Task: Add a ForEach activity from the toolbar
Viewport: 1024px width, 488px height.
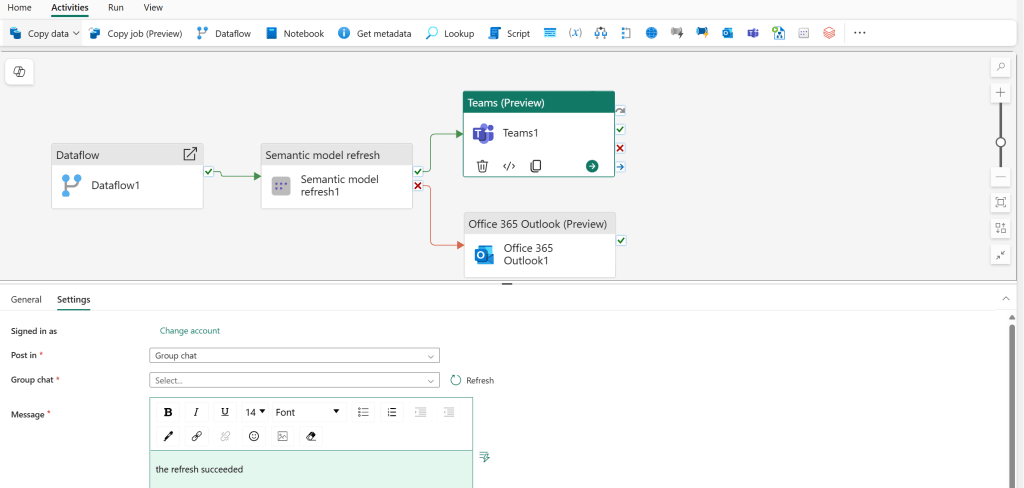Action: (626, 33)
